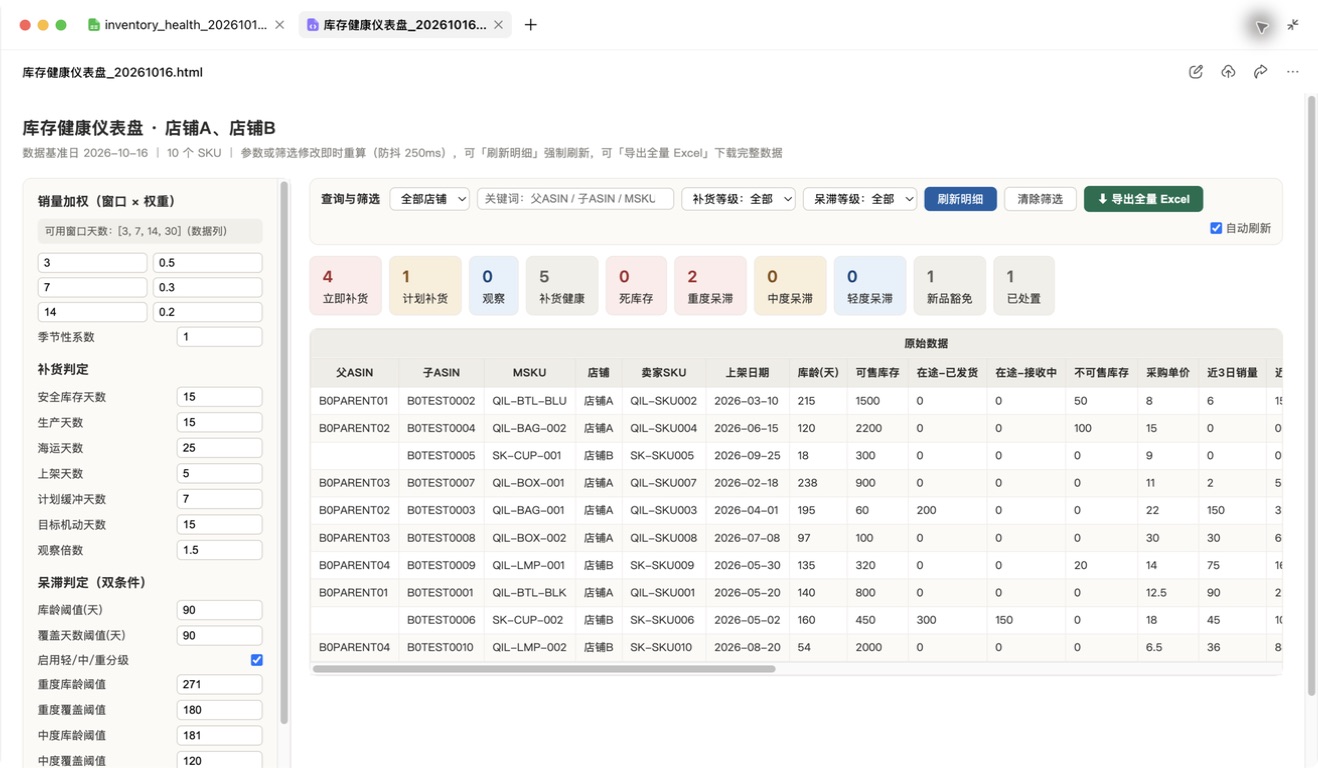Click the left panel vertical scrollbar

point(284,452)
